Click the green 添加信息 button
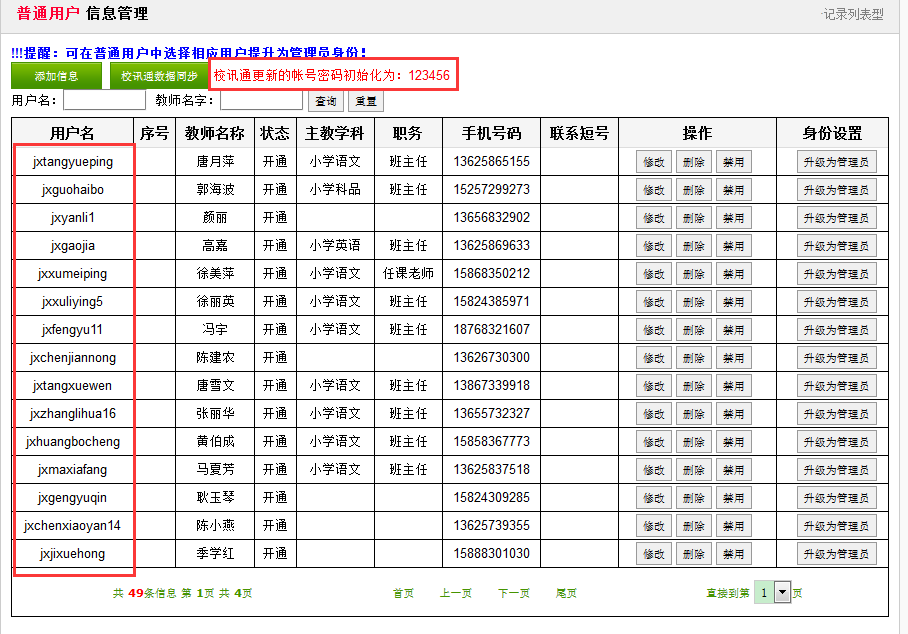 point(56,76)
